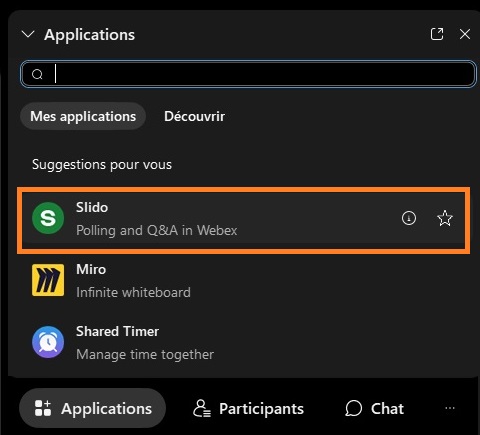Open Shared Timer Manage time together
480x435 pixels.
click(243, 343)
